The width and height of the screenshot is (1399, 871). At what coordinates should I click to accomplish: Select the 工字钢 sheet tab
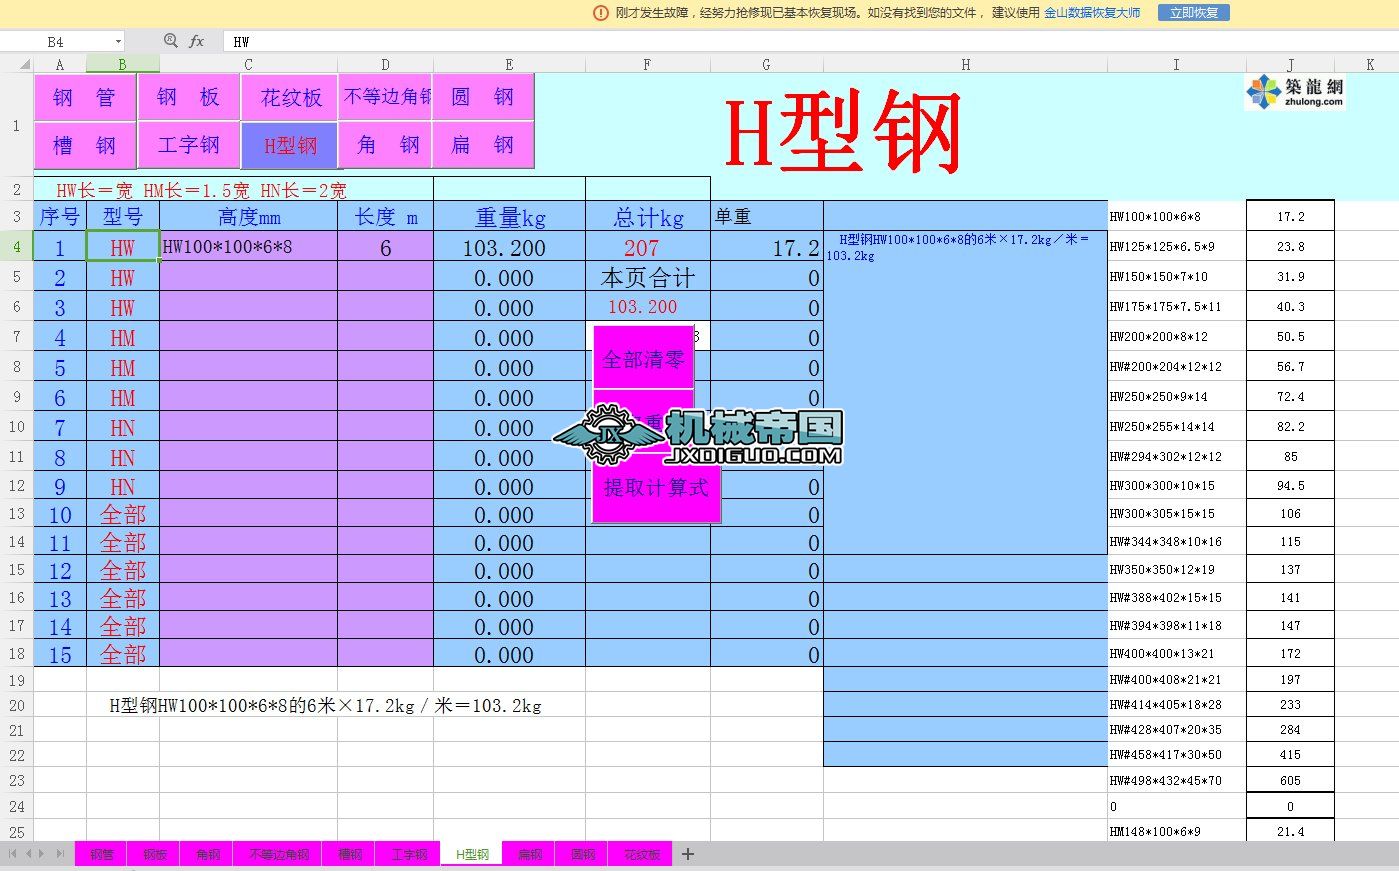coord(408,854)
